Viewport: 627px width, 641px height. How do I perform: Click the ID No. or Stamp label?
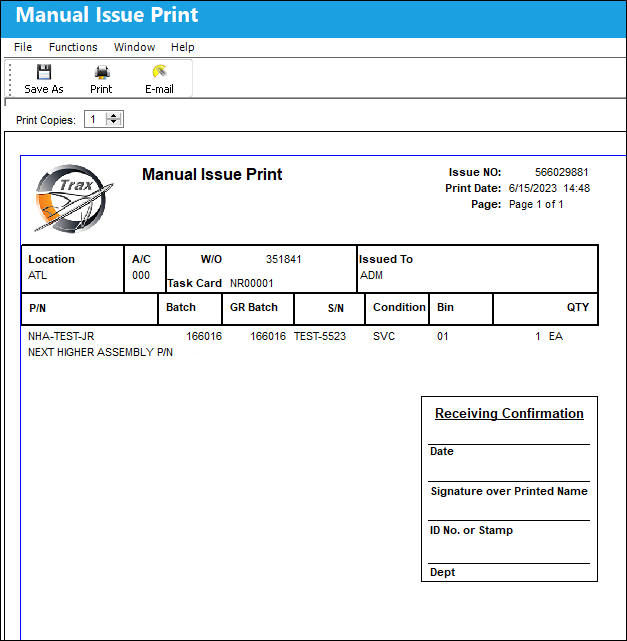point(471,530)
